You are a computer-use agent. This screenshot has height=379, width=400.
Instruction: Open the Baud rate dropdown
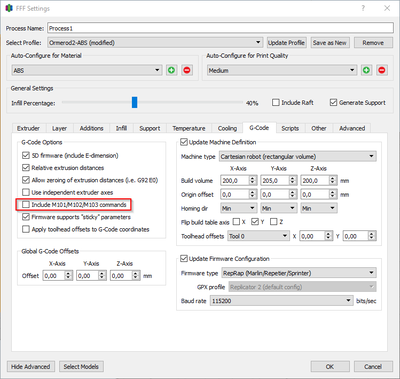click(x=281, y=301)
